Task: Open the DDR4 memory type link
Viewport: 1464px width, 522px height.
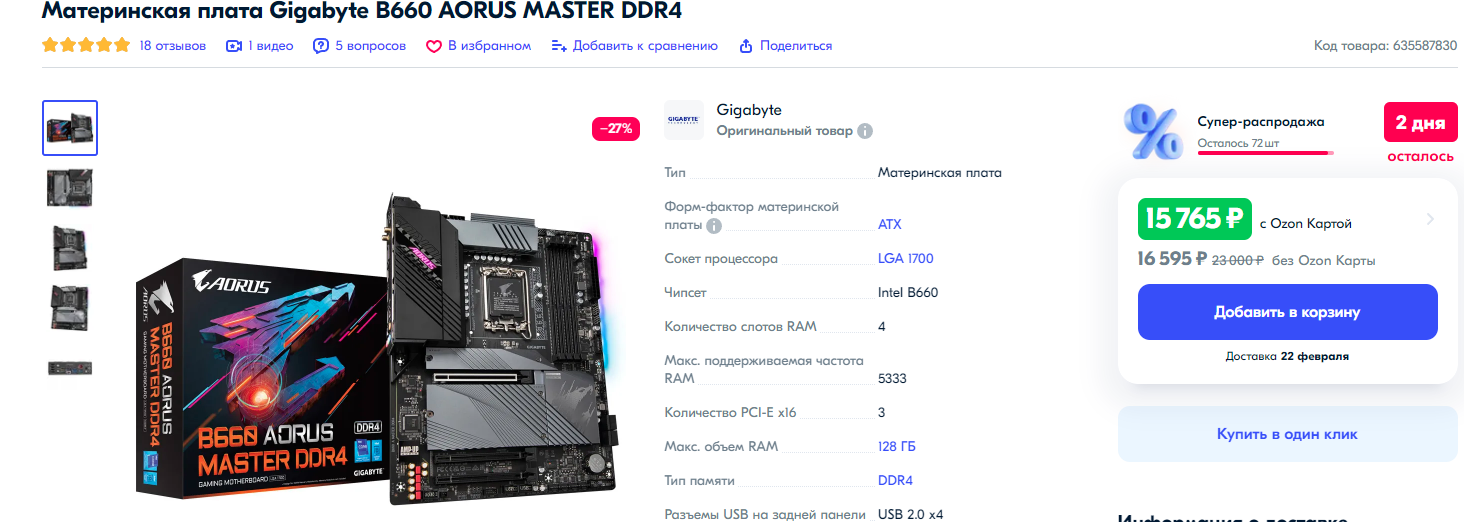Action: click(895, 480)
